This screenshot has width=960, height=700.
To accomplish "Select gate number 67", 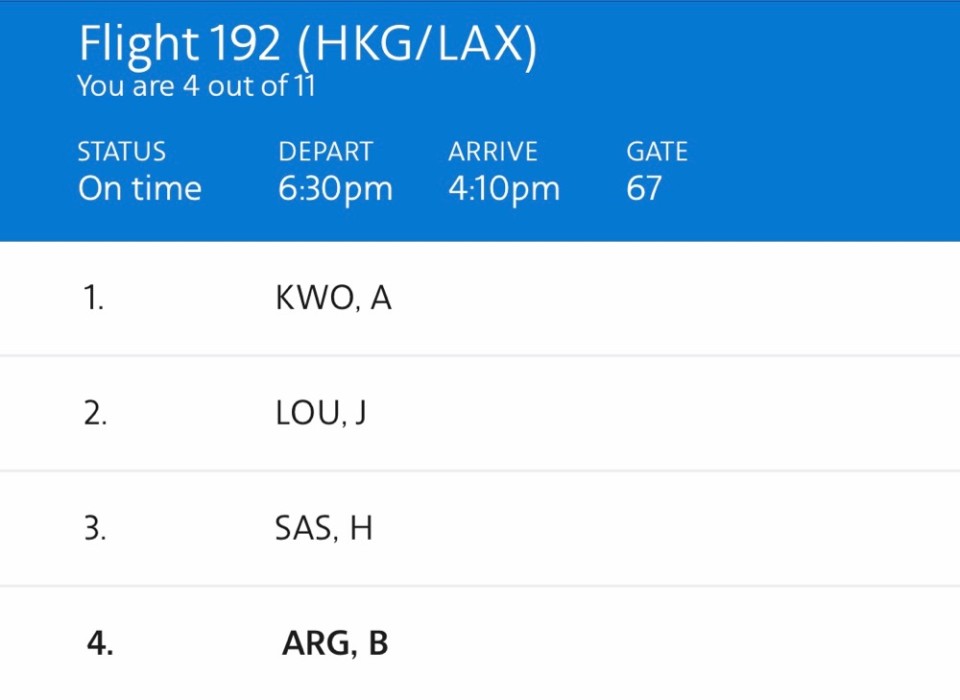I will [x=644, y=189].
